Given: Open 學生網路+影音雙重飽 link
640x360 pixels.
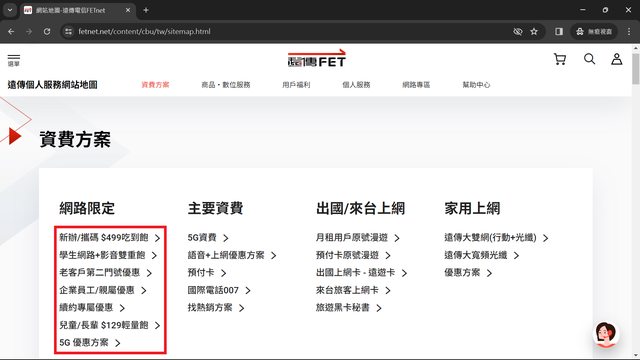Looking at the screenshot, I should click(x=108, y=255).
